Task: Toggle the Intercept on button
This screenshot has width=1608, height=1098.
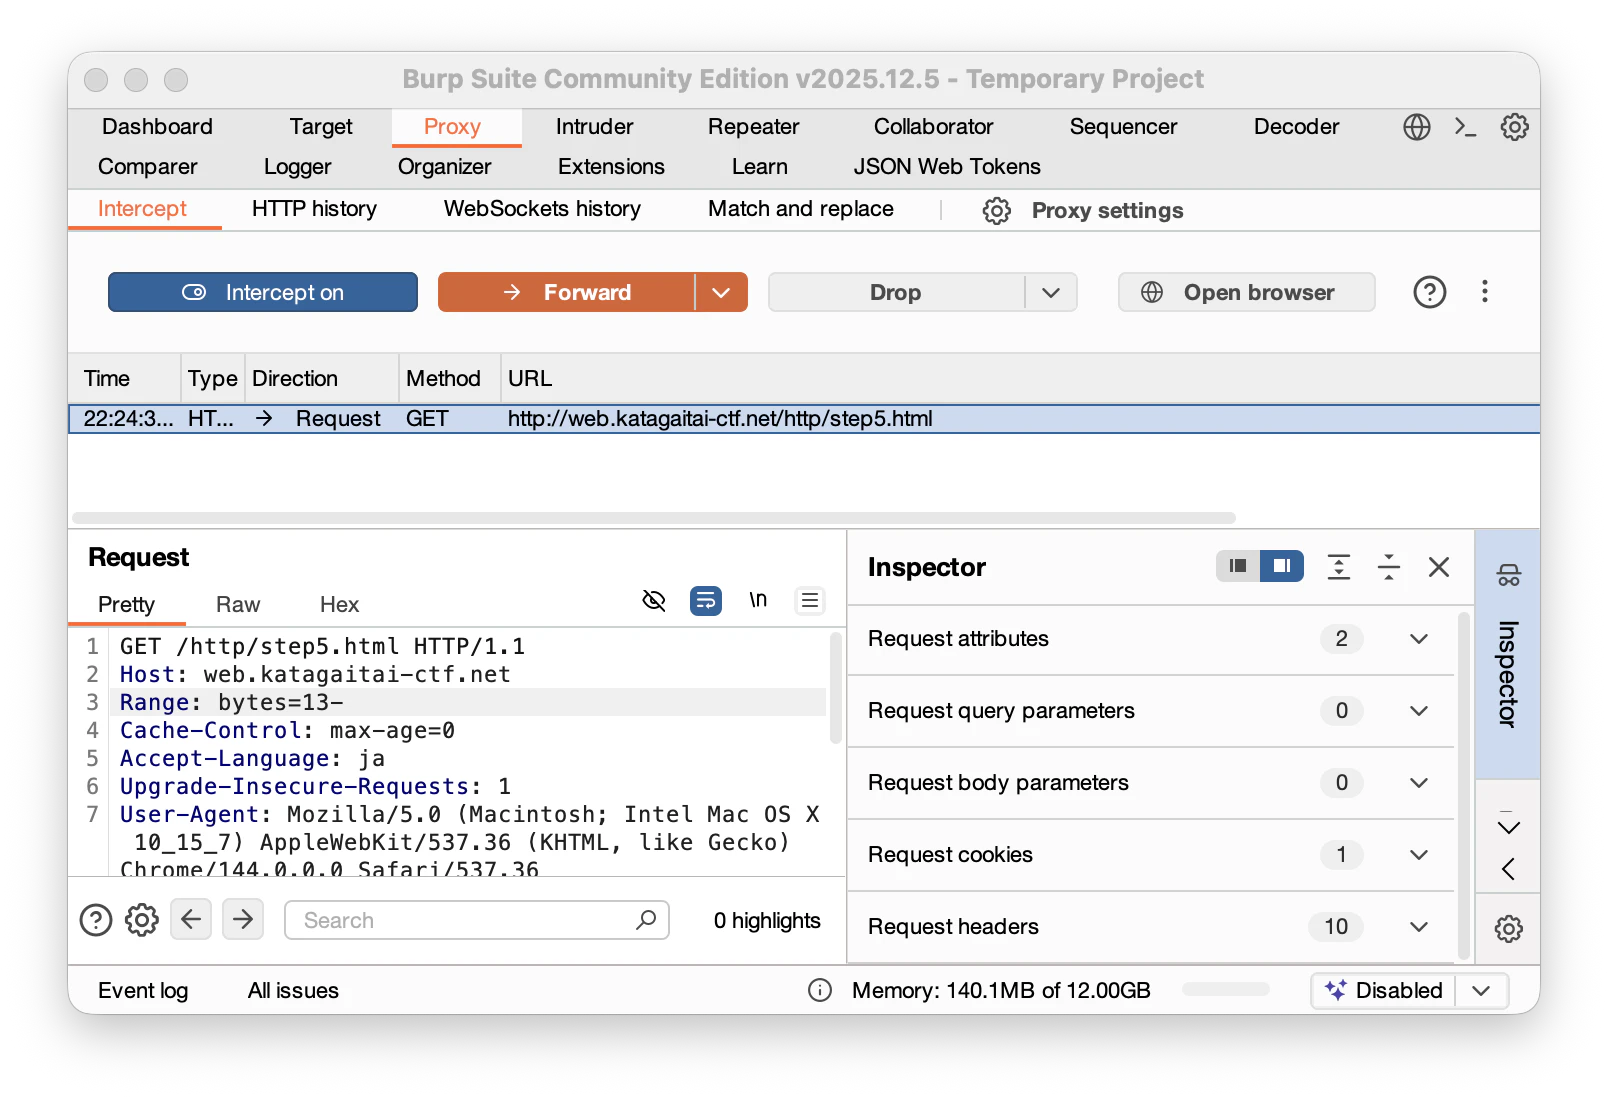Action: (263, 292)
